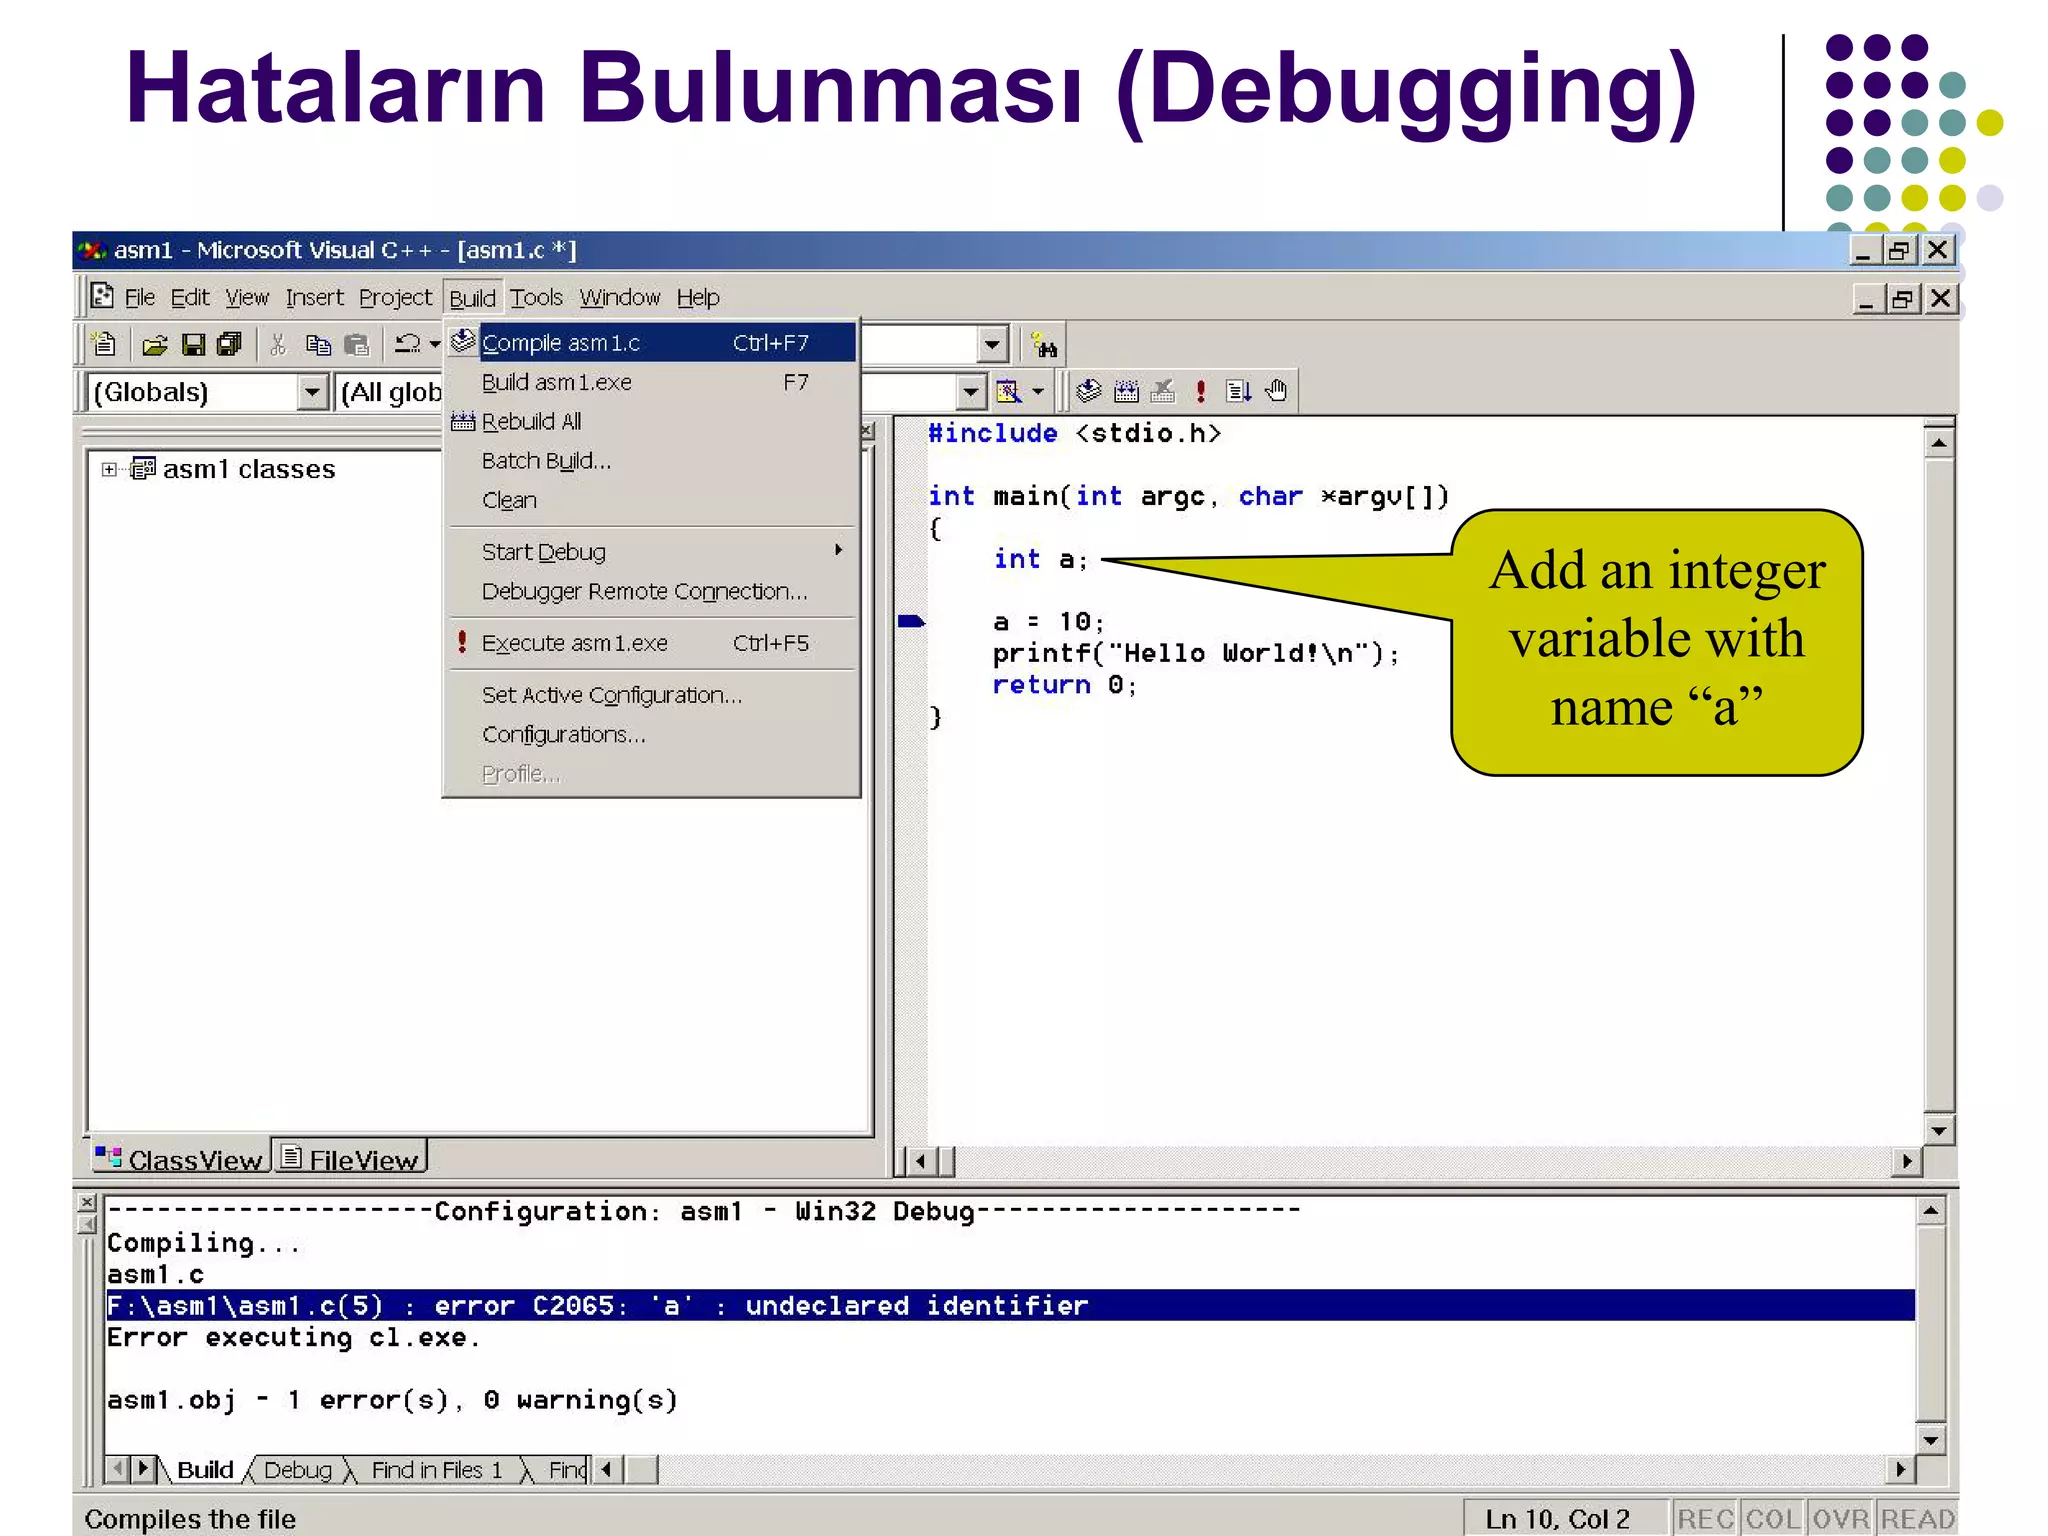2048x1536 pixels.
Task: Click the editor horizontal scroll right arrow
Action: [1907, 1161]
